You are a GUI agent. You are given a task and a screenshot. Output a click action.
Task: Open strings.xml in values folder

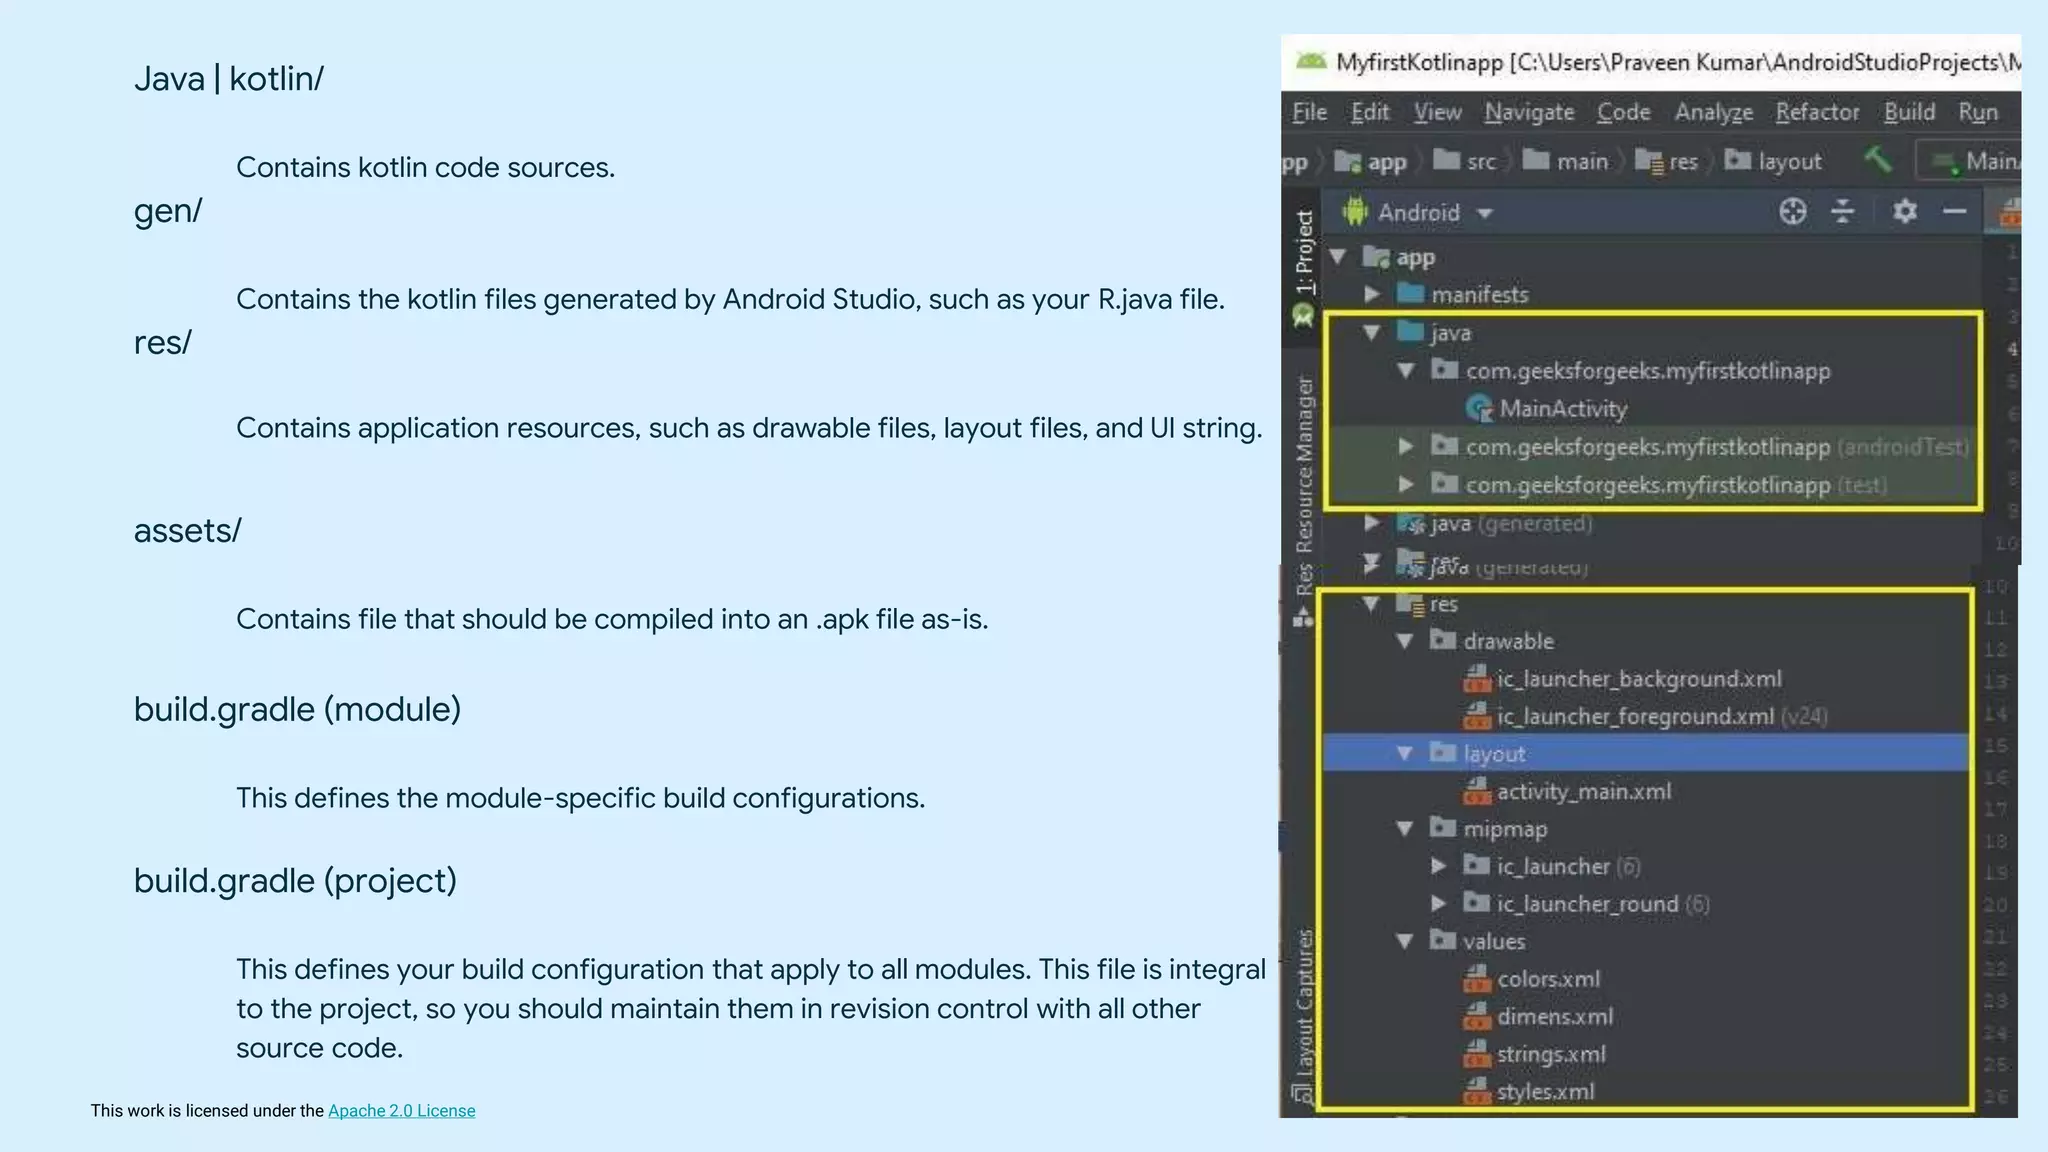coord(1550,1055)
